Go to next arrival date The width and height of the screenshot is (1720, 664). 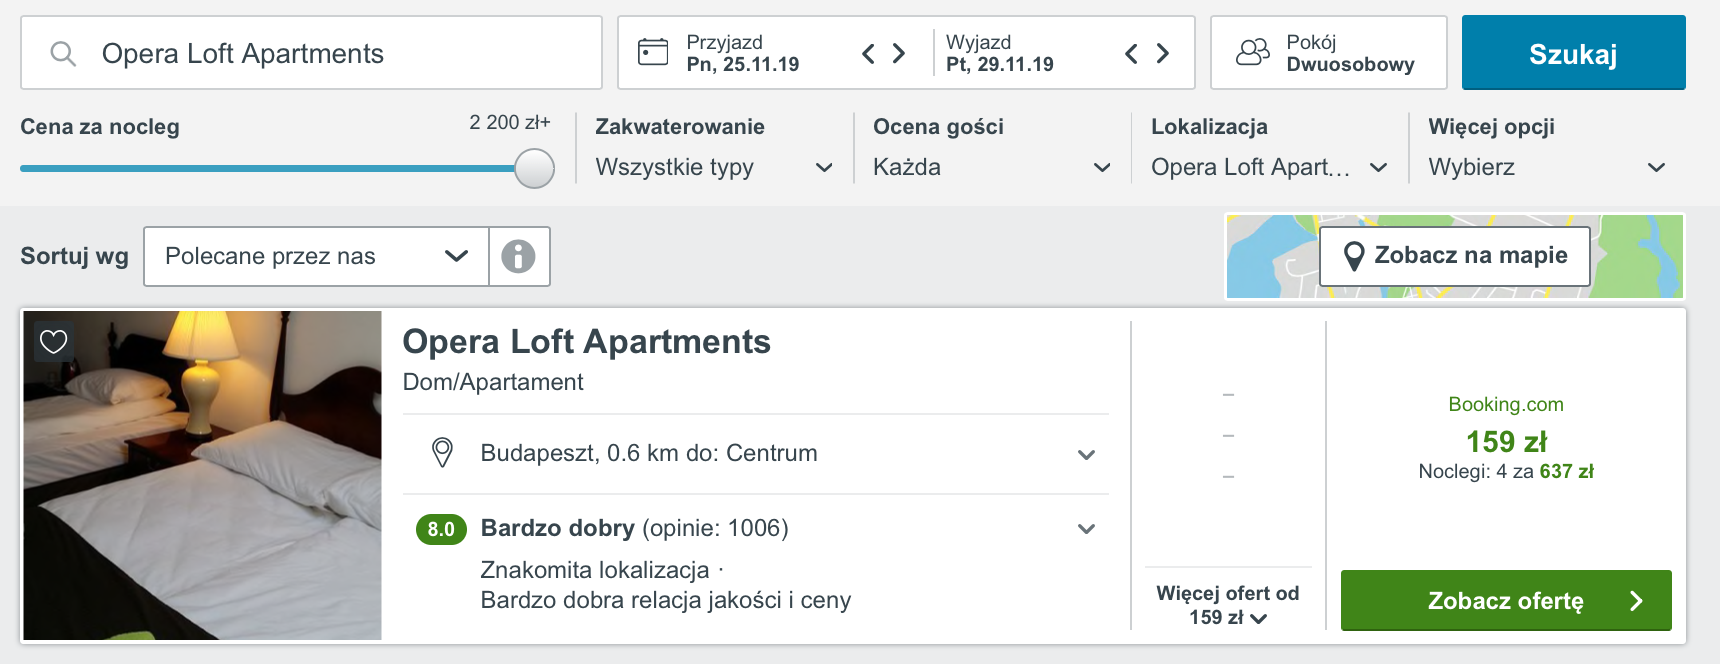[x=899, y=53]
